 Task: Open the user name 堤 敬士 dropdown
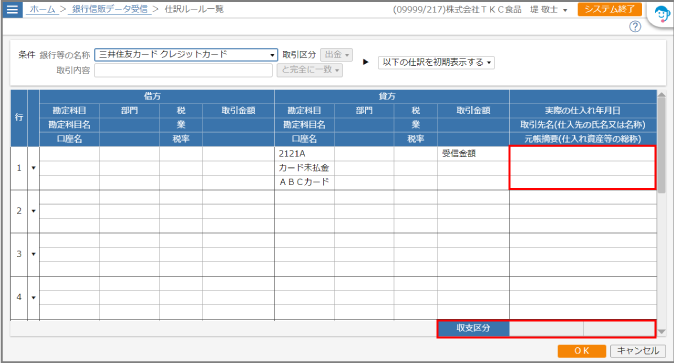549,9
